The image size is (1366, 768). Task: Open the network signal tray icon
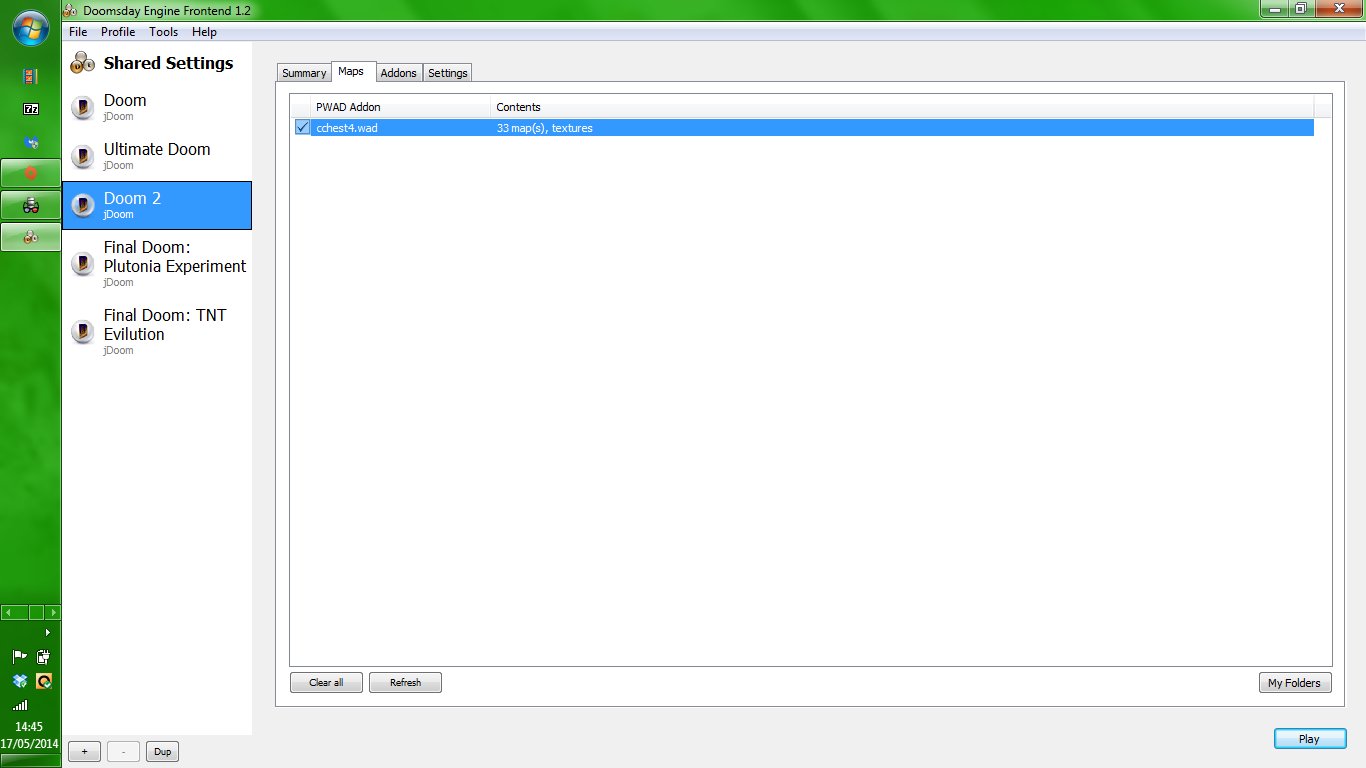[x=19, y=705]
